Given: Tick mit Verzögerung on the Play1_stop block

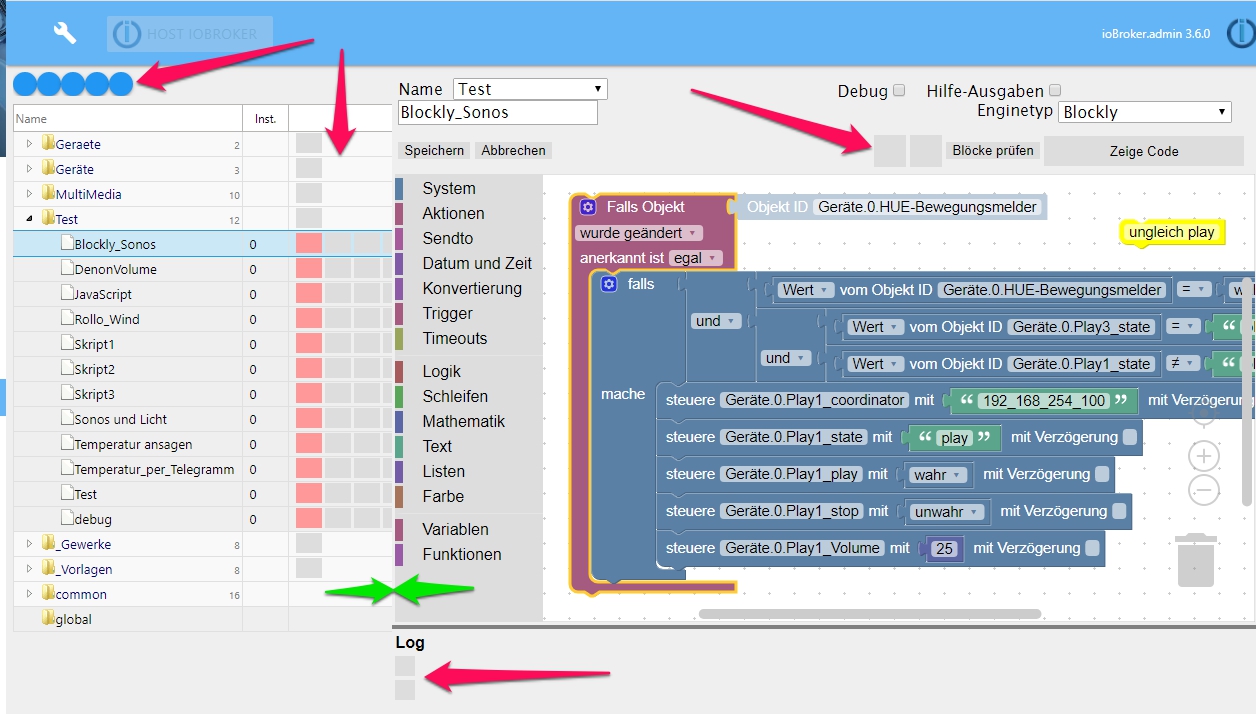Looking at the screenshot, I should 1119,511.
